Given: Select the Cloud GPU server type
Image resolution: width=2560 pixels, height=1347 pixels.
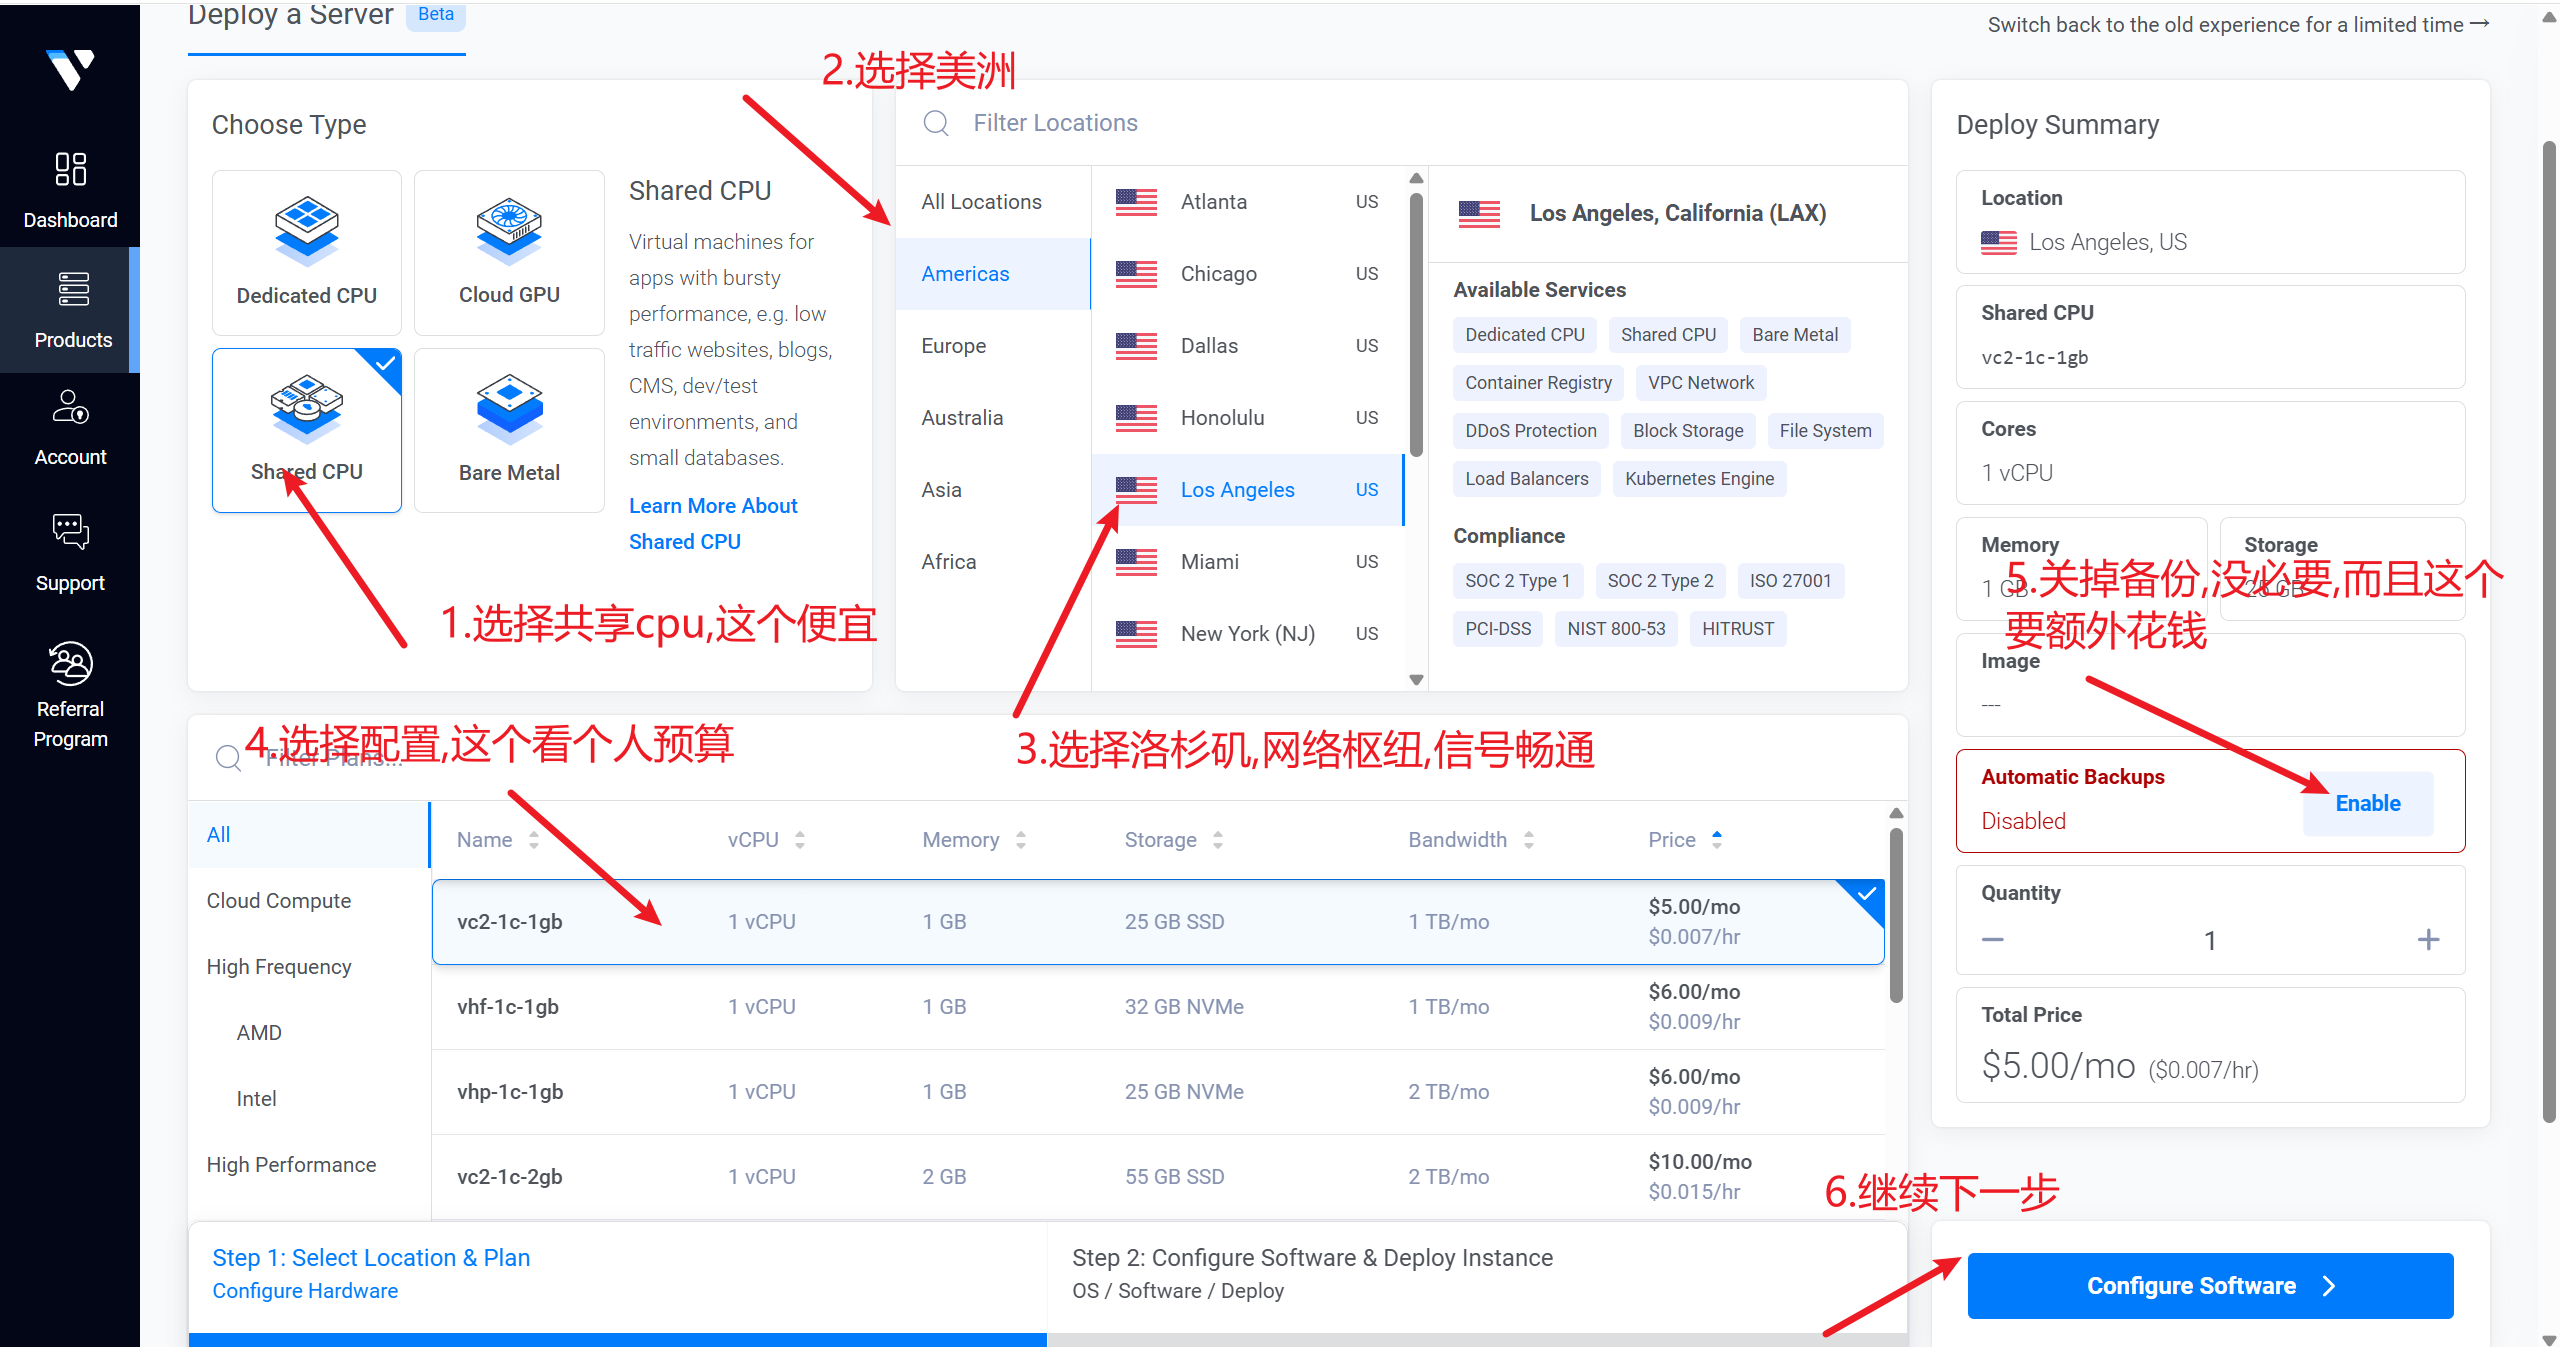Looking at the screenshot, I should tap(509, 253).
